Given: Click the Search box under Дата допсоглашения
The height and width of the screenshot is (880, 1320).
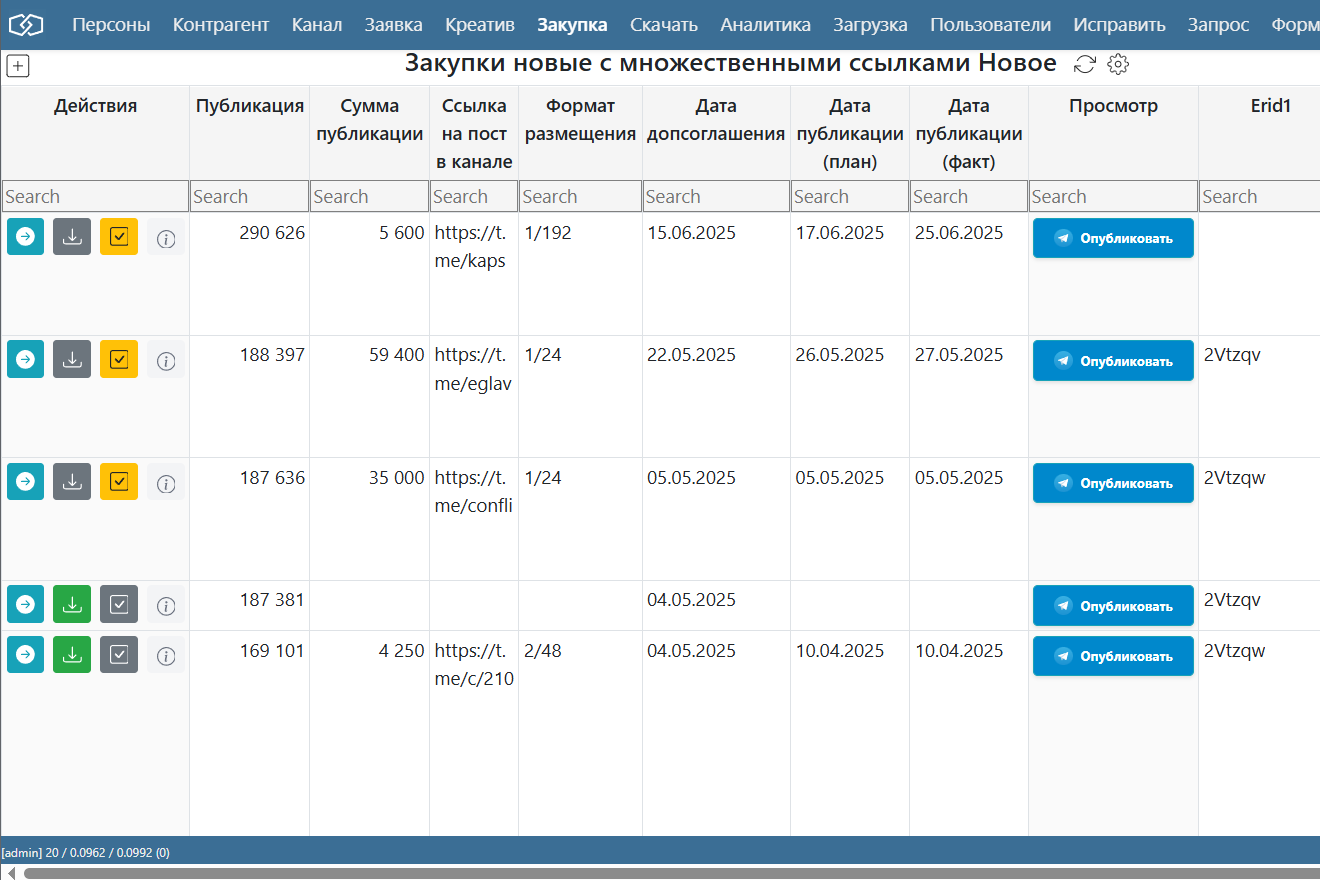Looking at the screenshot, I should pos(716,196).
